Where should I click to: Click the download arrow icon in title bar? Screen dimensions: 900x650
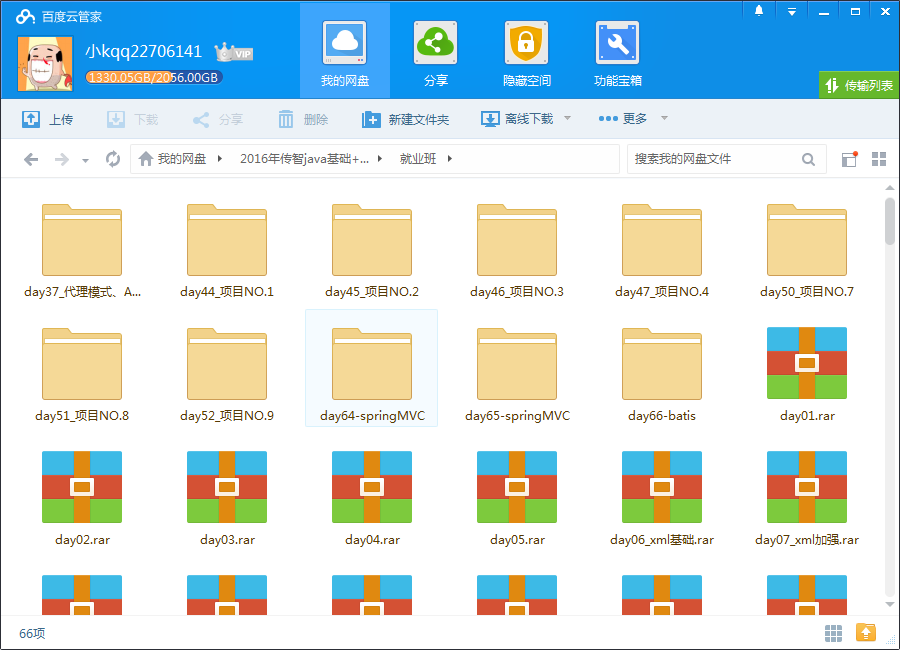[x=791, y=10]
